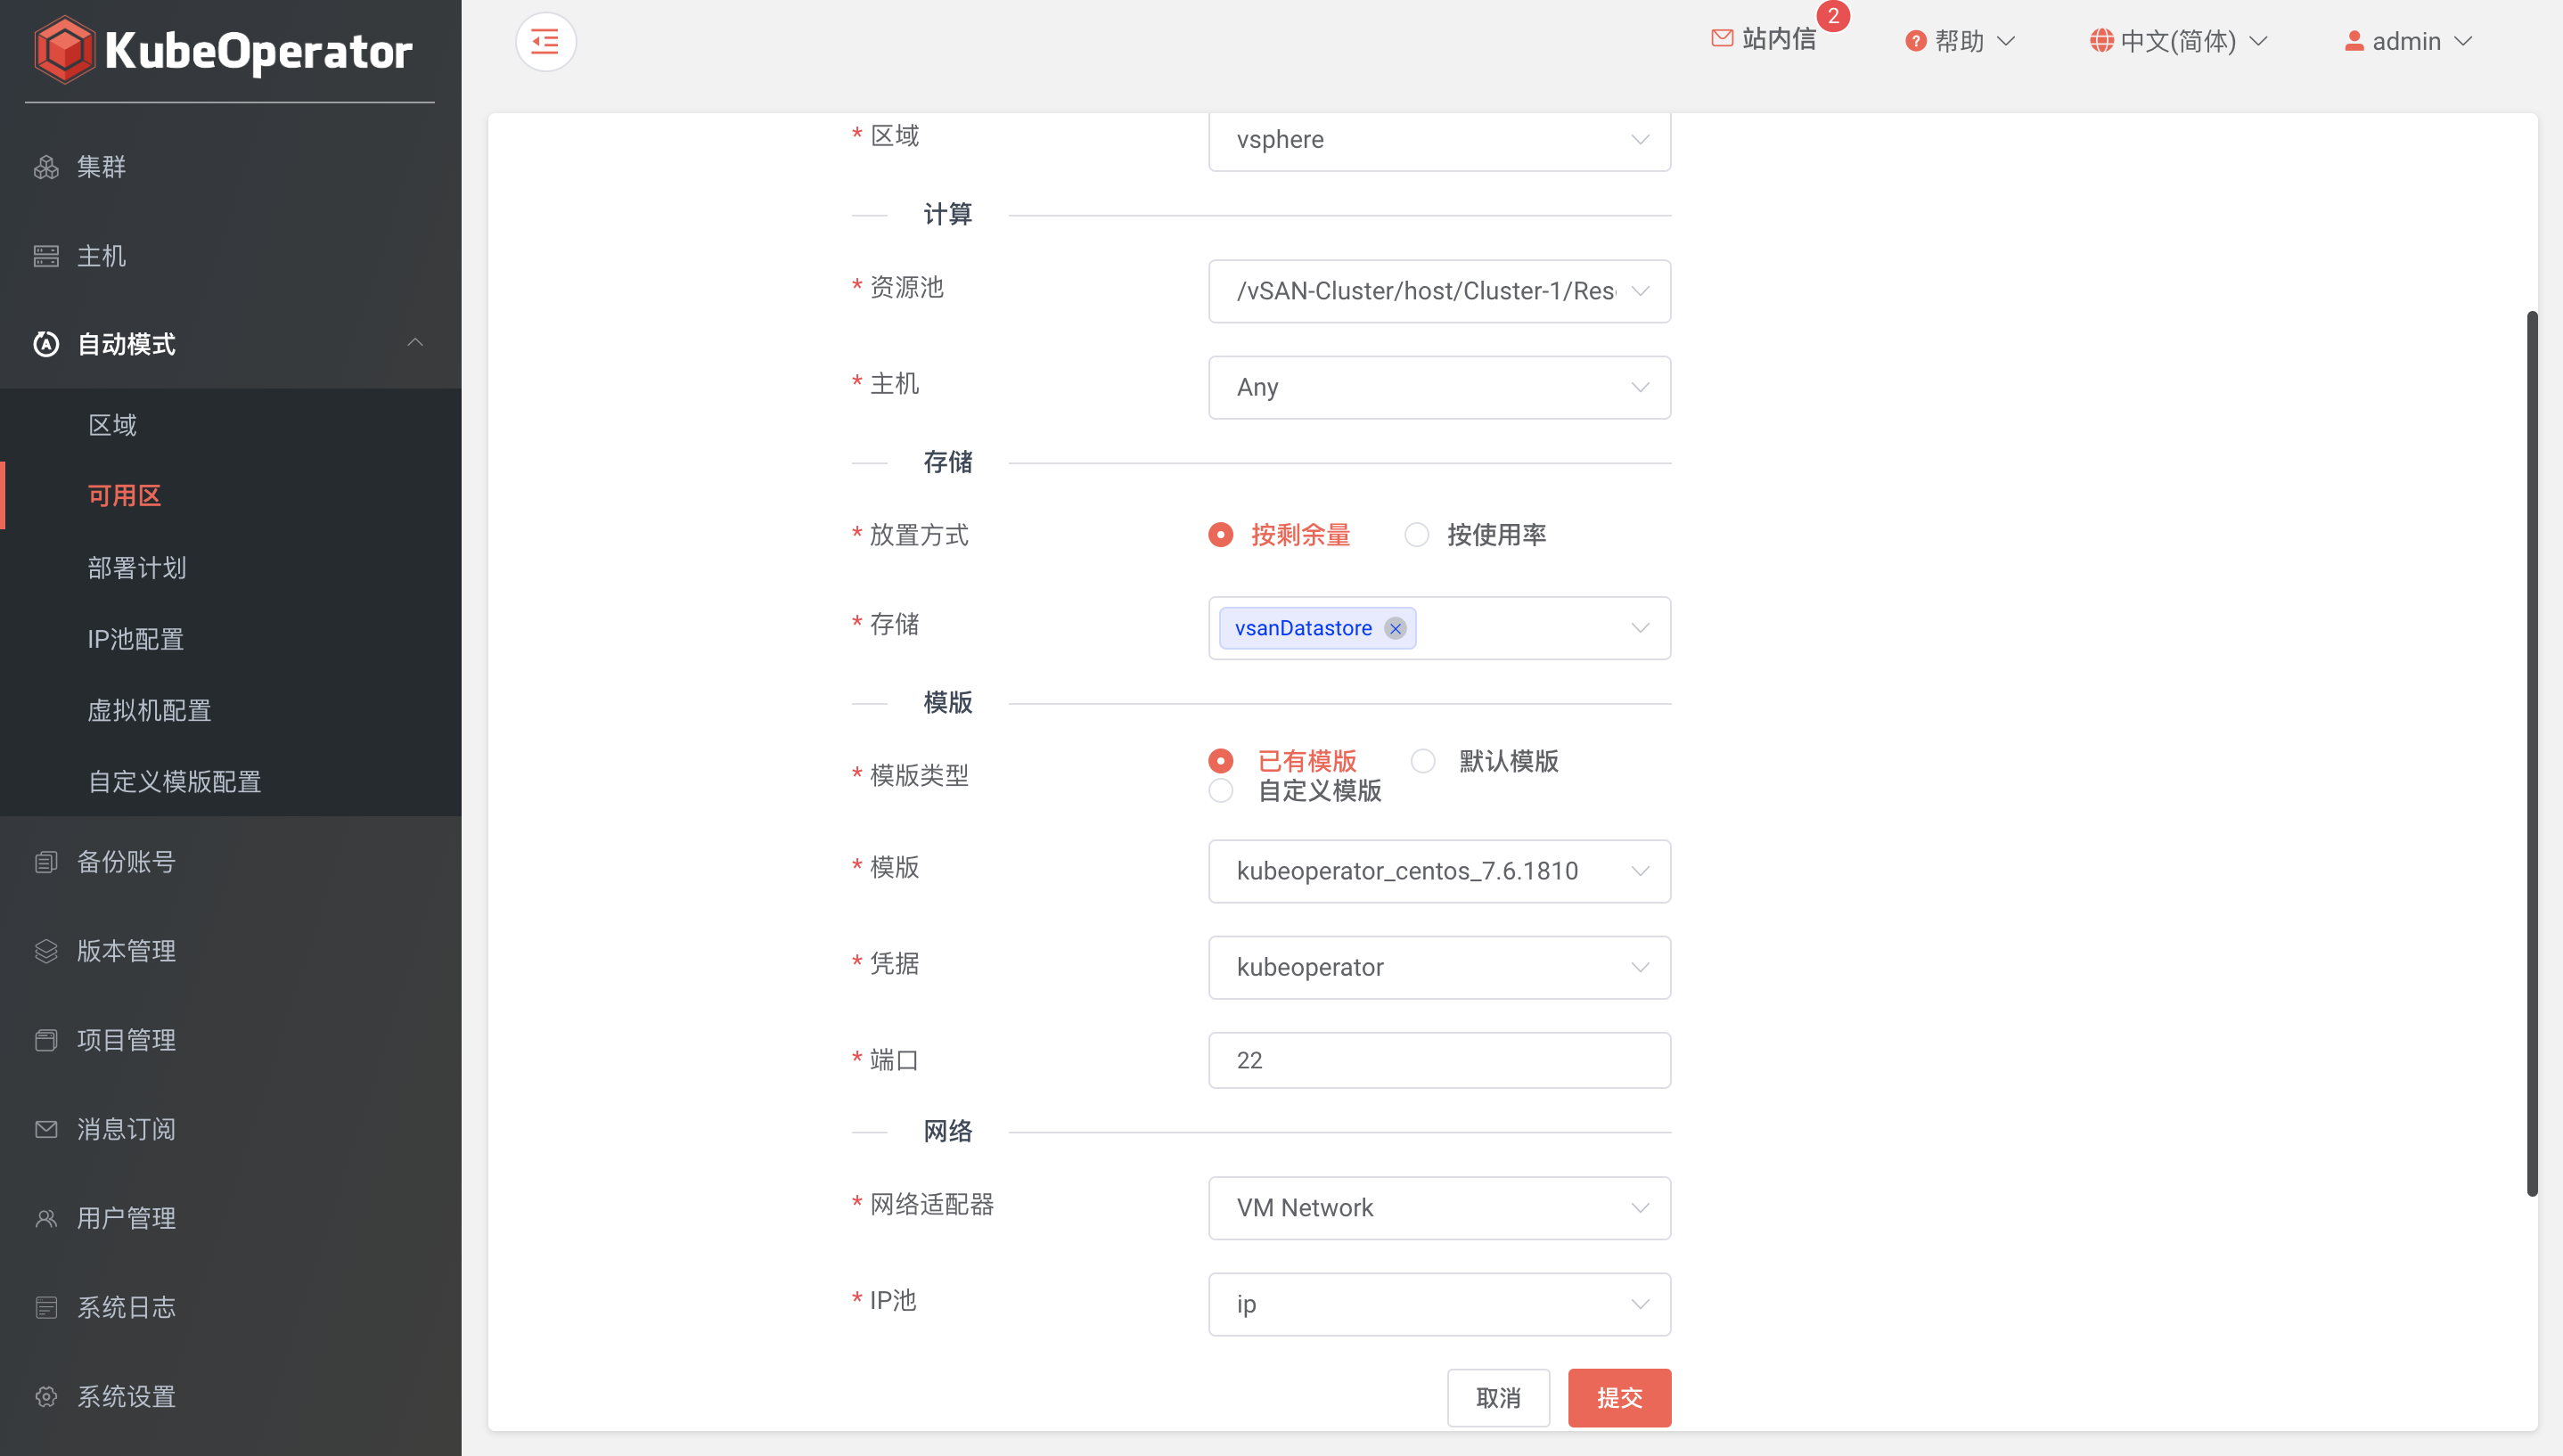Expand the 存储 datastore multi-select arrow
The width and height of the screenshot is (2563, 1456).
coord(1640,628)
